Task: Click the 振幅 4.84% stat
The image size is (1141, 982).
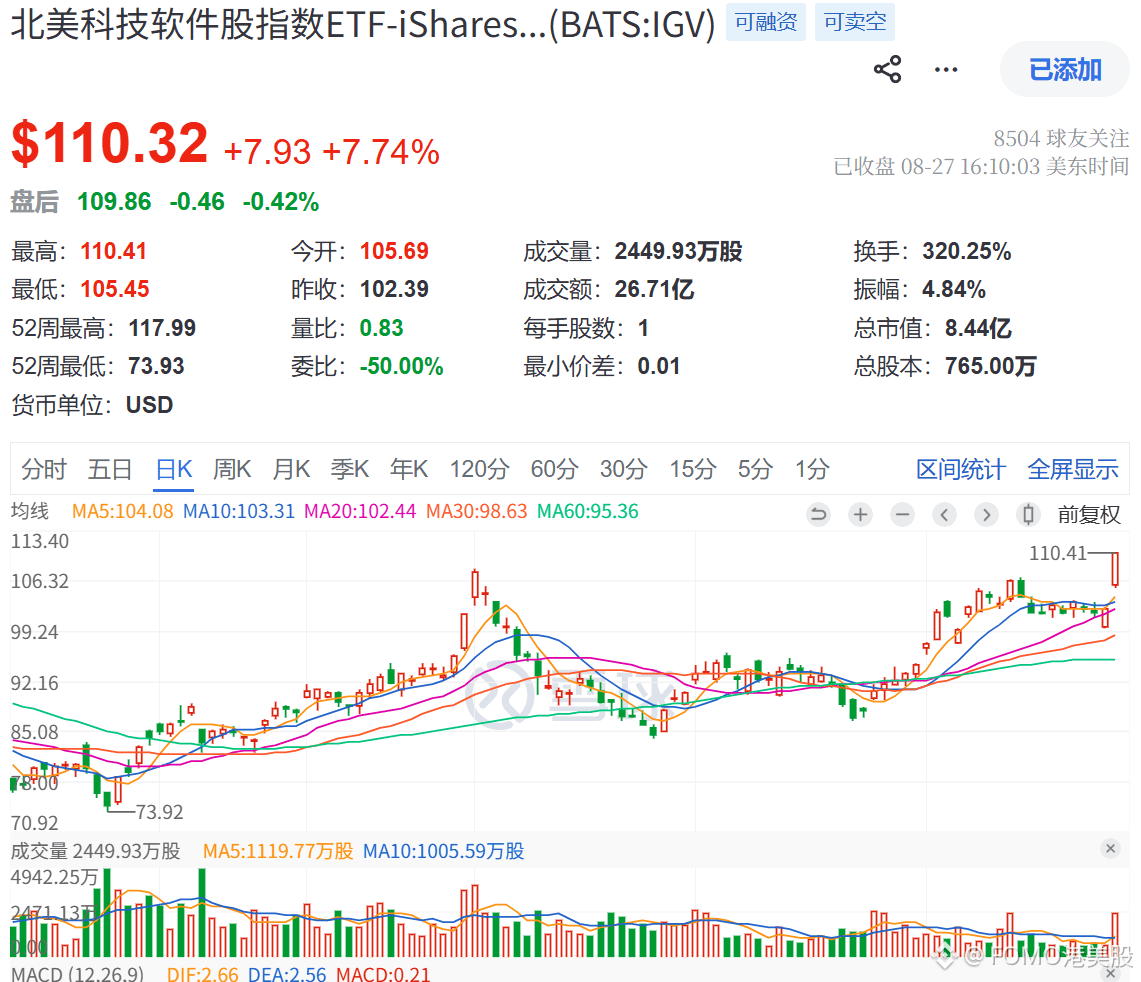Action: 920,289
